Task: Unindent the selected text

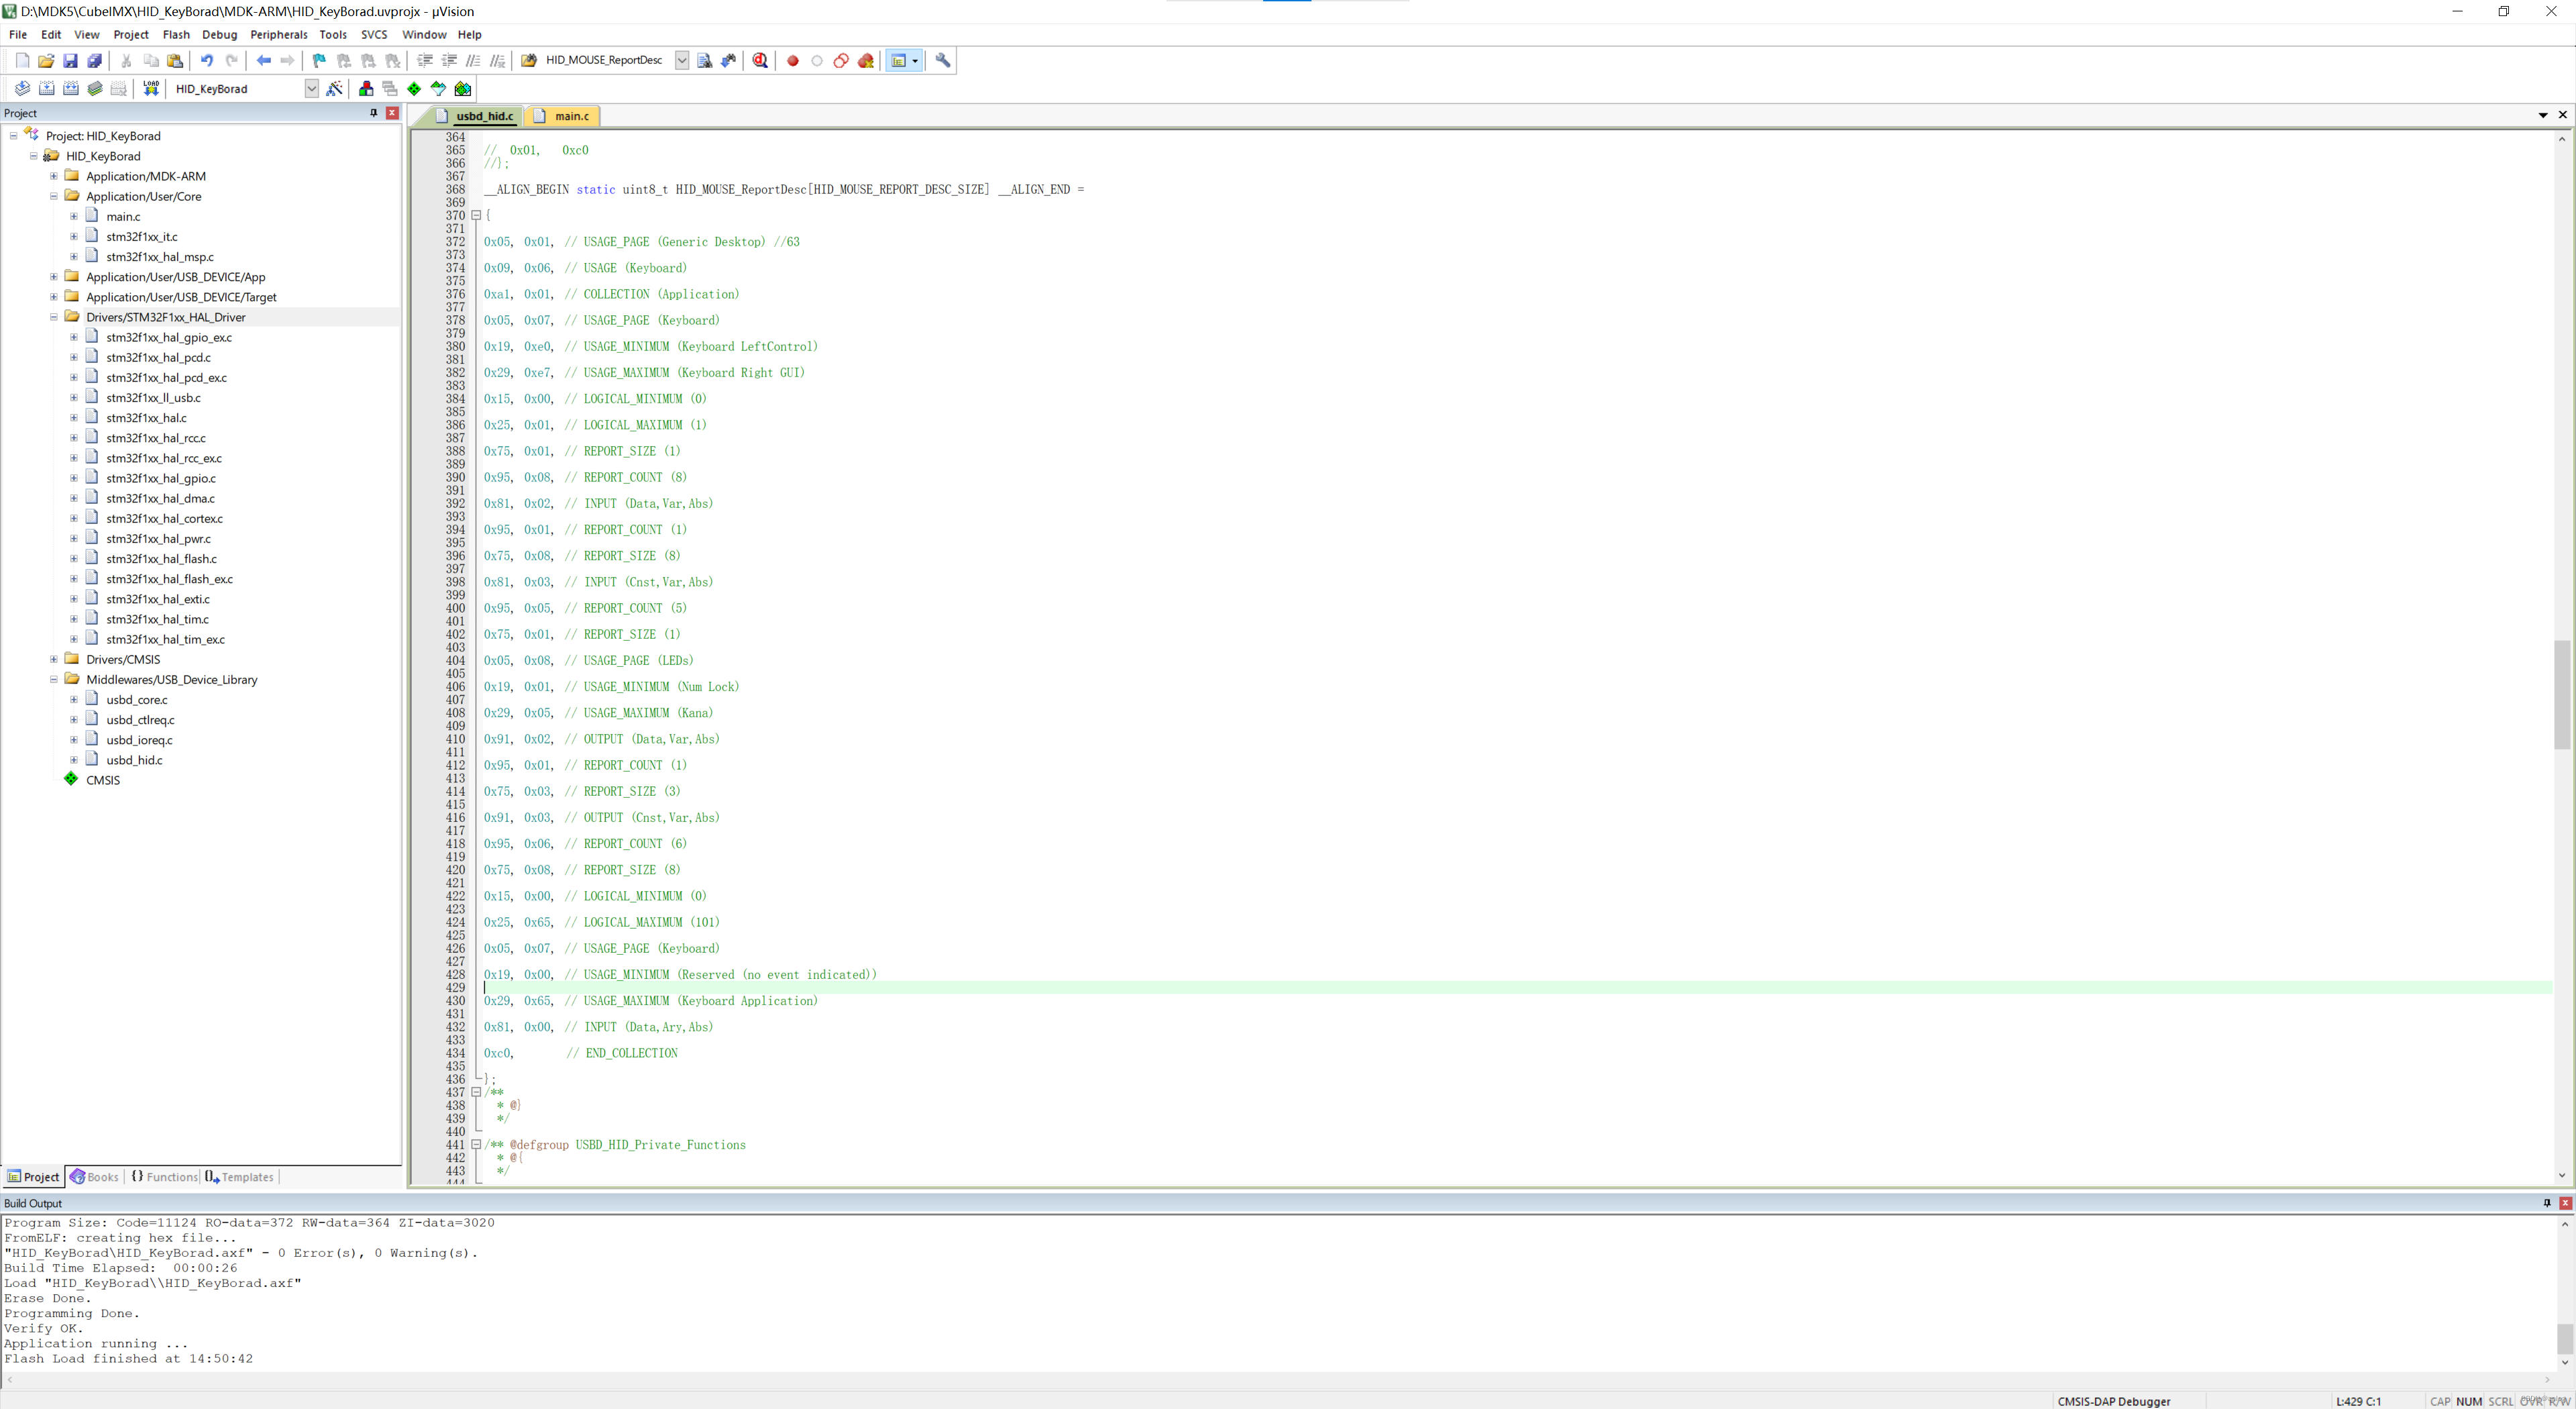Action: 449,61
